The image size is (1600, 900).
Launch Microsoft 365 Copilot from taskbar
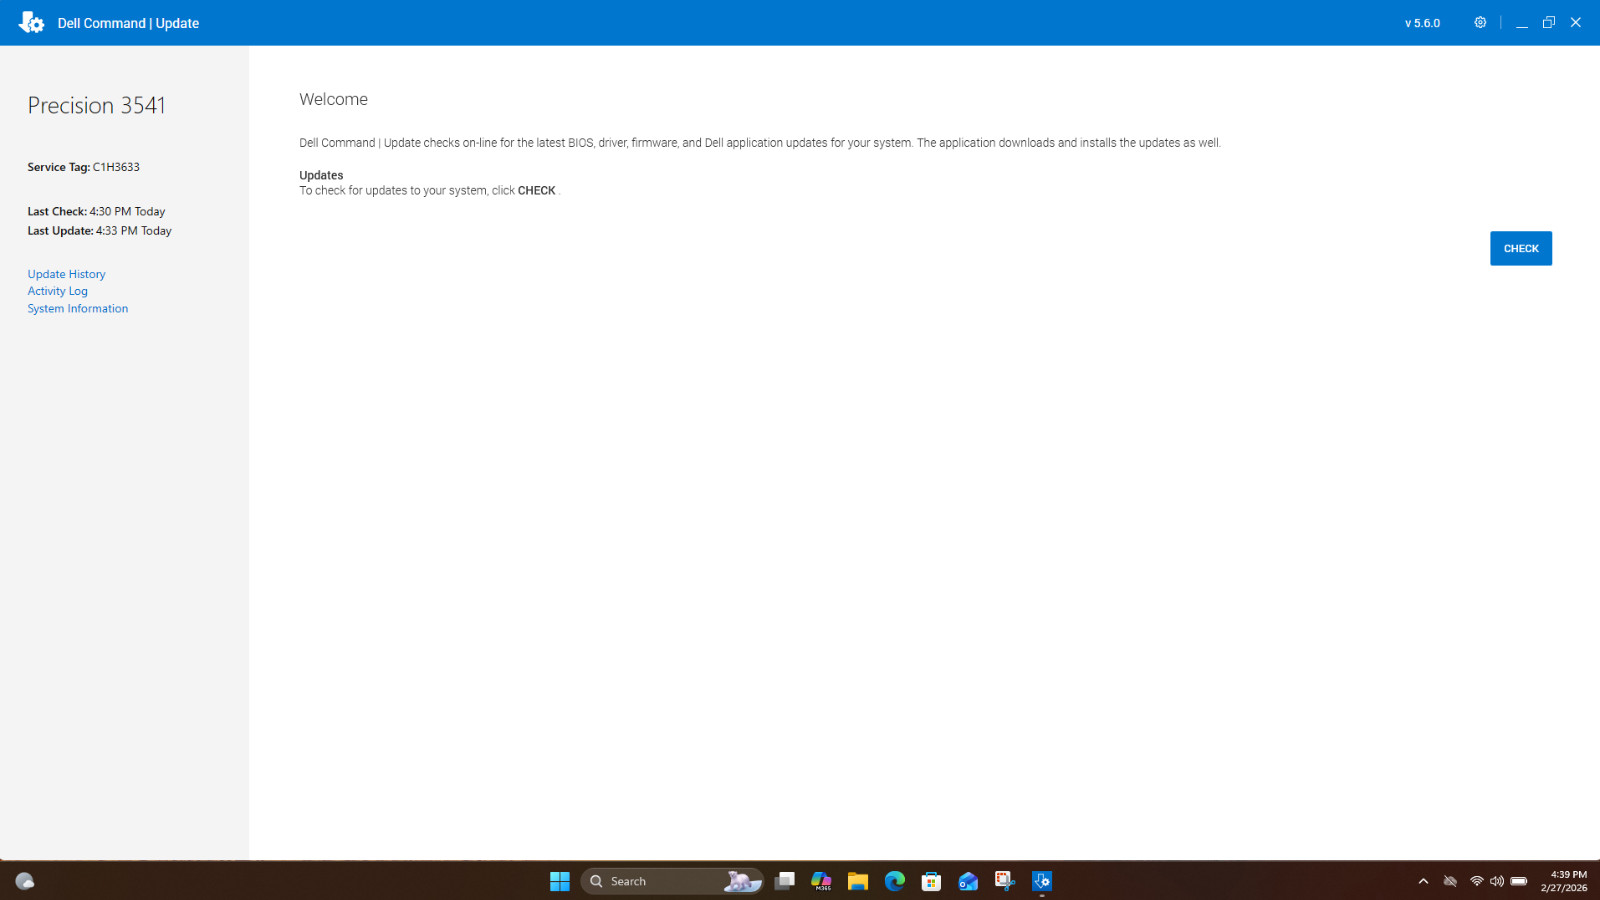click(821, 881)
